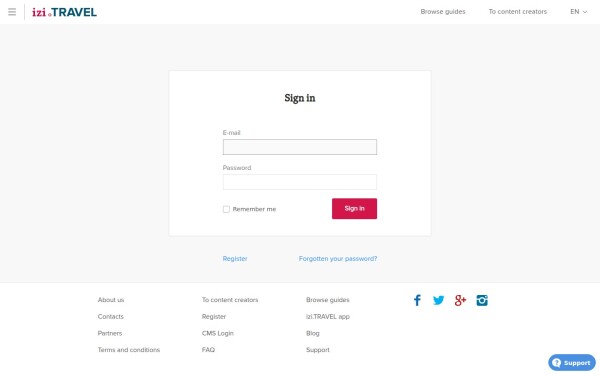Expand the EN language dropdown
The image size is (600, 375).
point(579,12)
